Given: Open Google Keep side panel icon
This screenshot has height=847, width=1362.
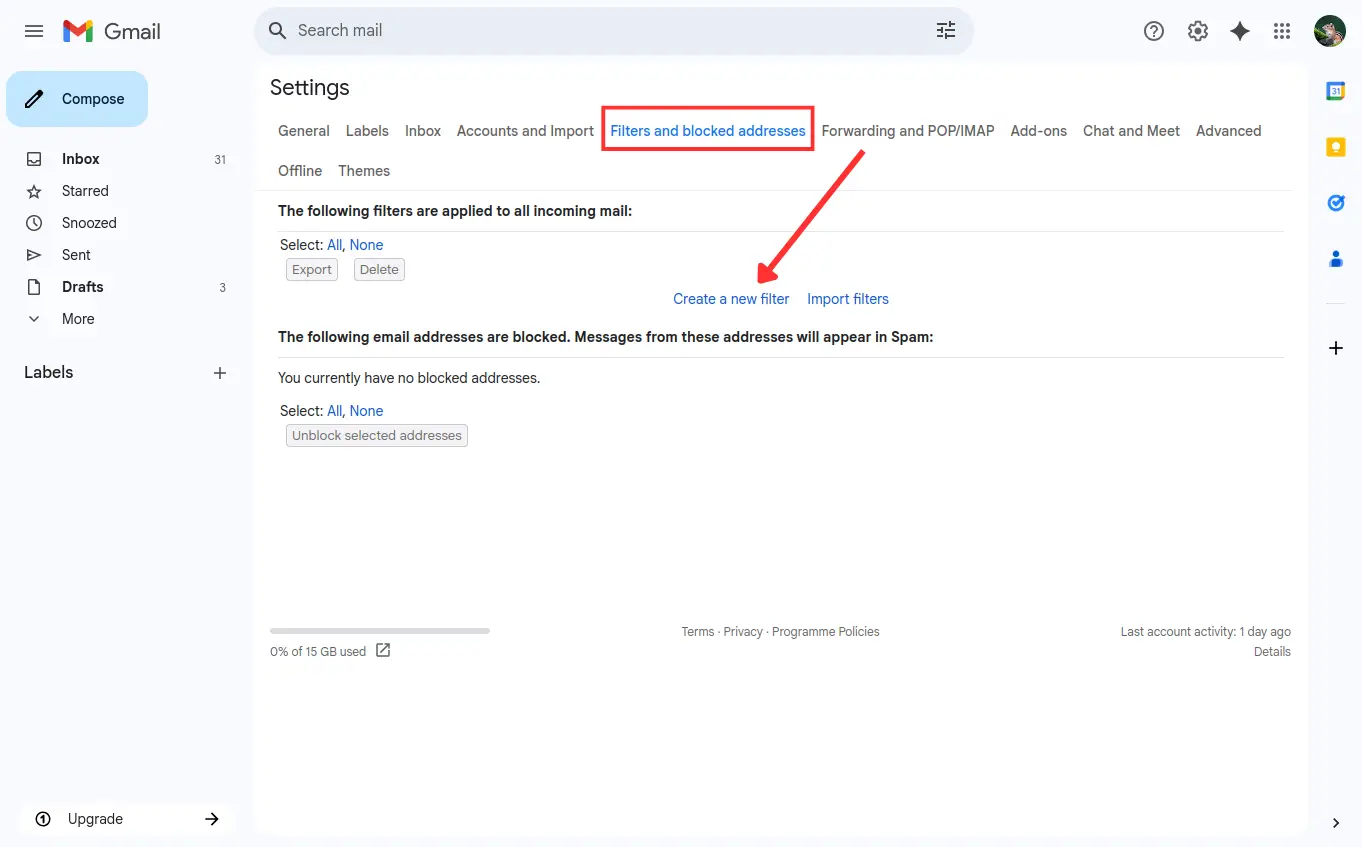Looking at the screenshot, I should click(1335, 147).
